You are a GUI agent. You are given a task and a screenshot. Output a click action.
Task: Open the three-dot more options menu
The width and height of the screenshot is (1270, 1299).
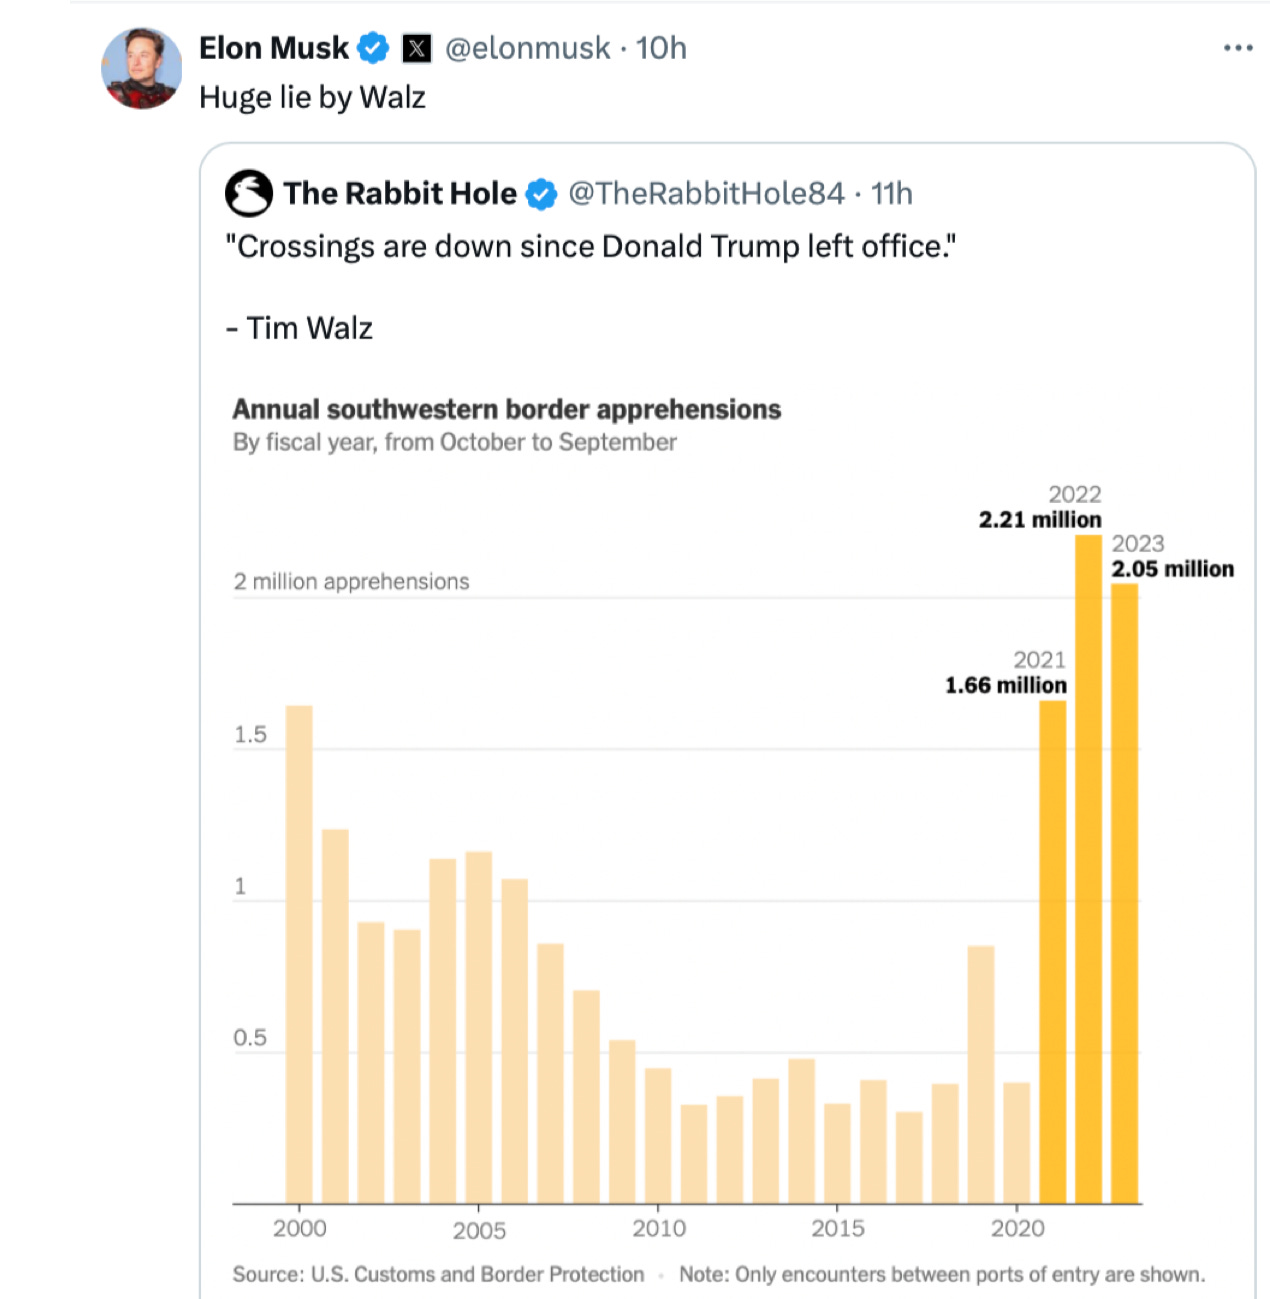pos(1238,48)
